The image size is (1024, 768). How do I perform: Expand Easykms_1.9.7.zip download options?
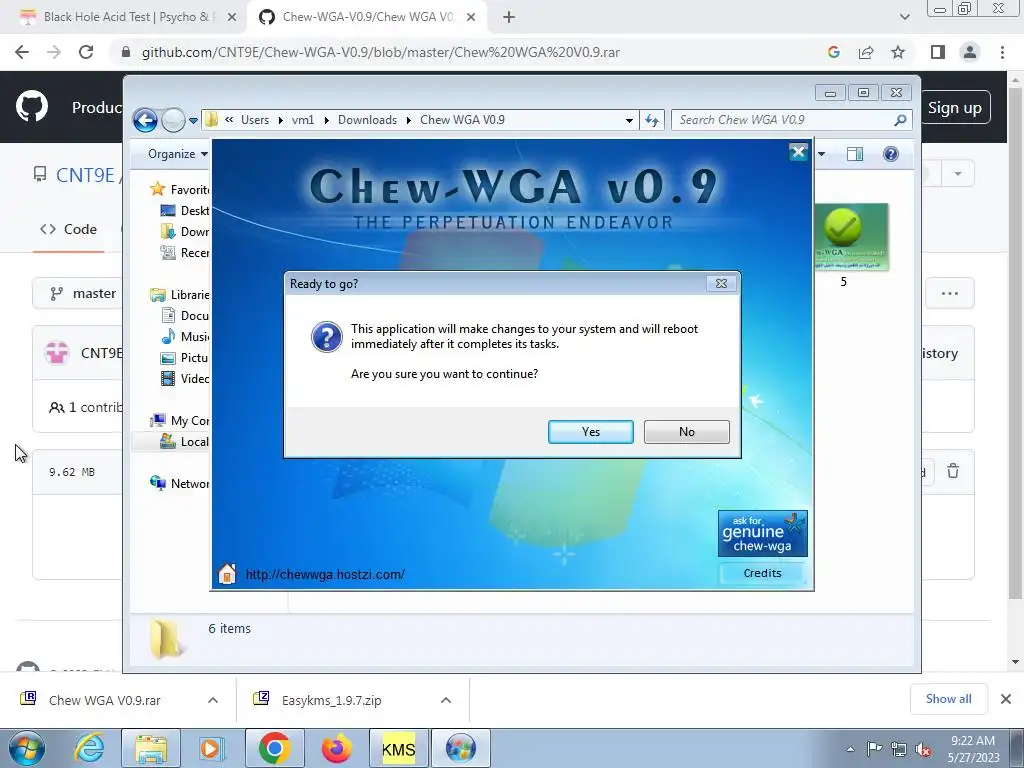(x=446, y=700)
